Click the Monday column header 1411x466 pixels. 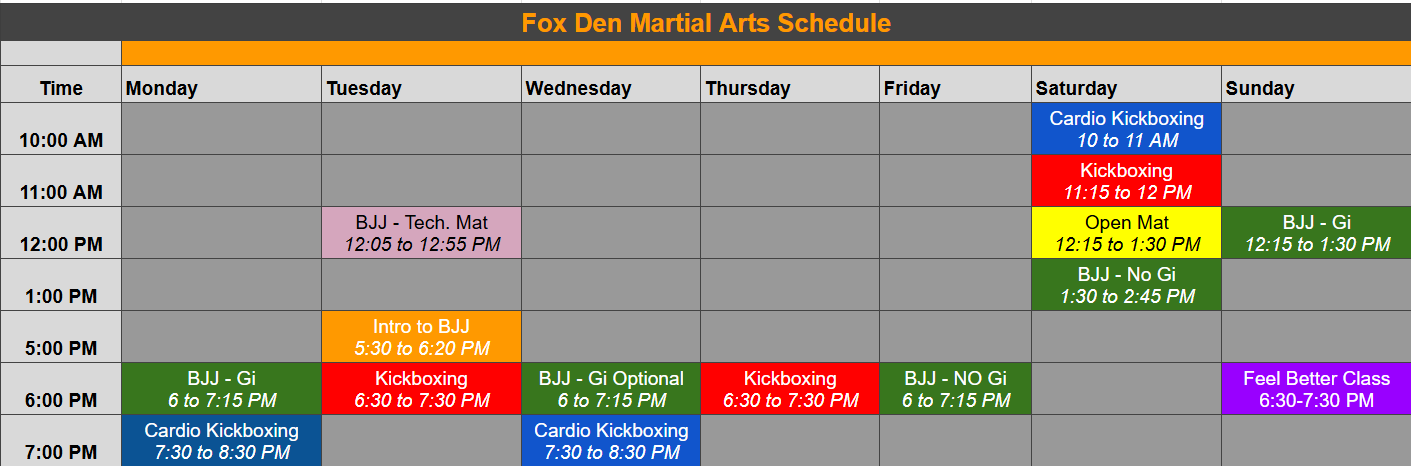221,85
